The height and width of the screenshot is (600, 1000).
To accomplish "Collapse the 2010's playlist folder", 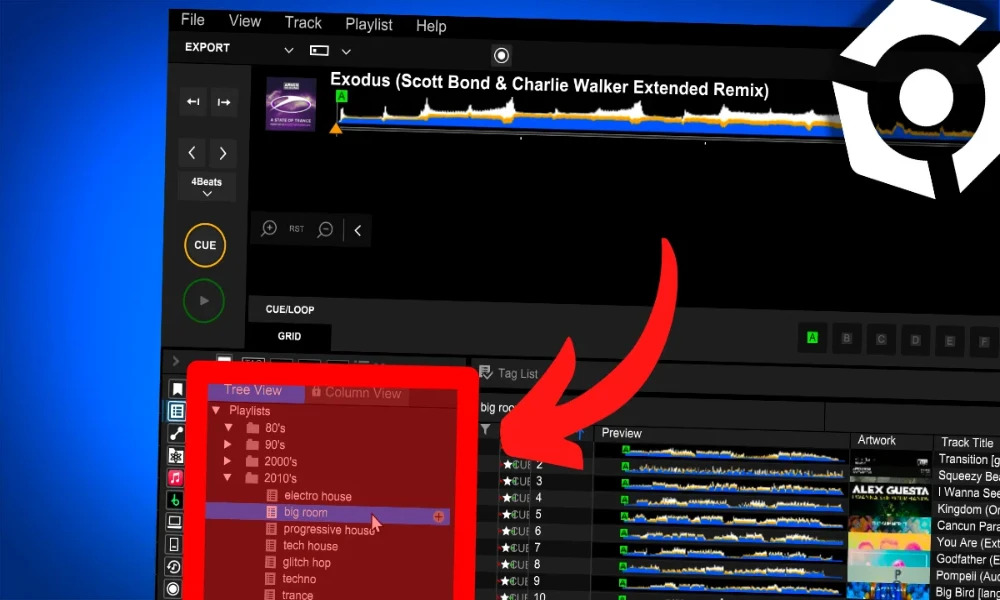I will (x=226, y=477).
